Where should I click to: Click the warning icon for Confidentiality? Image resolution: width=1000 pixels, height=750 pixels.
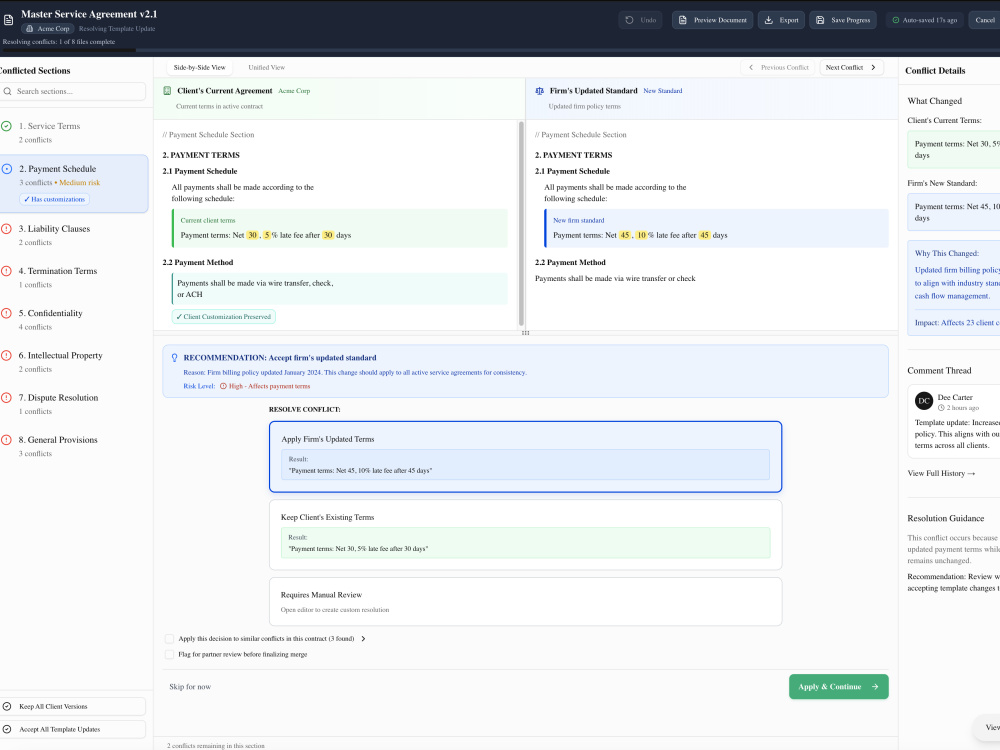[x=6, y=313]
